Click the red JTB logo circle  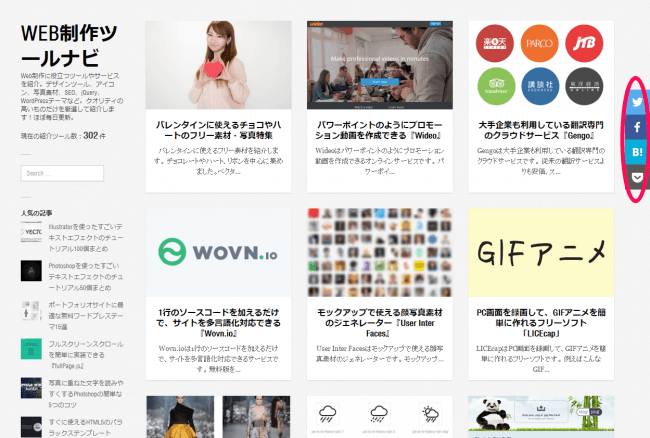click(584, 43)
